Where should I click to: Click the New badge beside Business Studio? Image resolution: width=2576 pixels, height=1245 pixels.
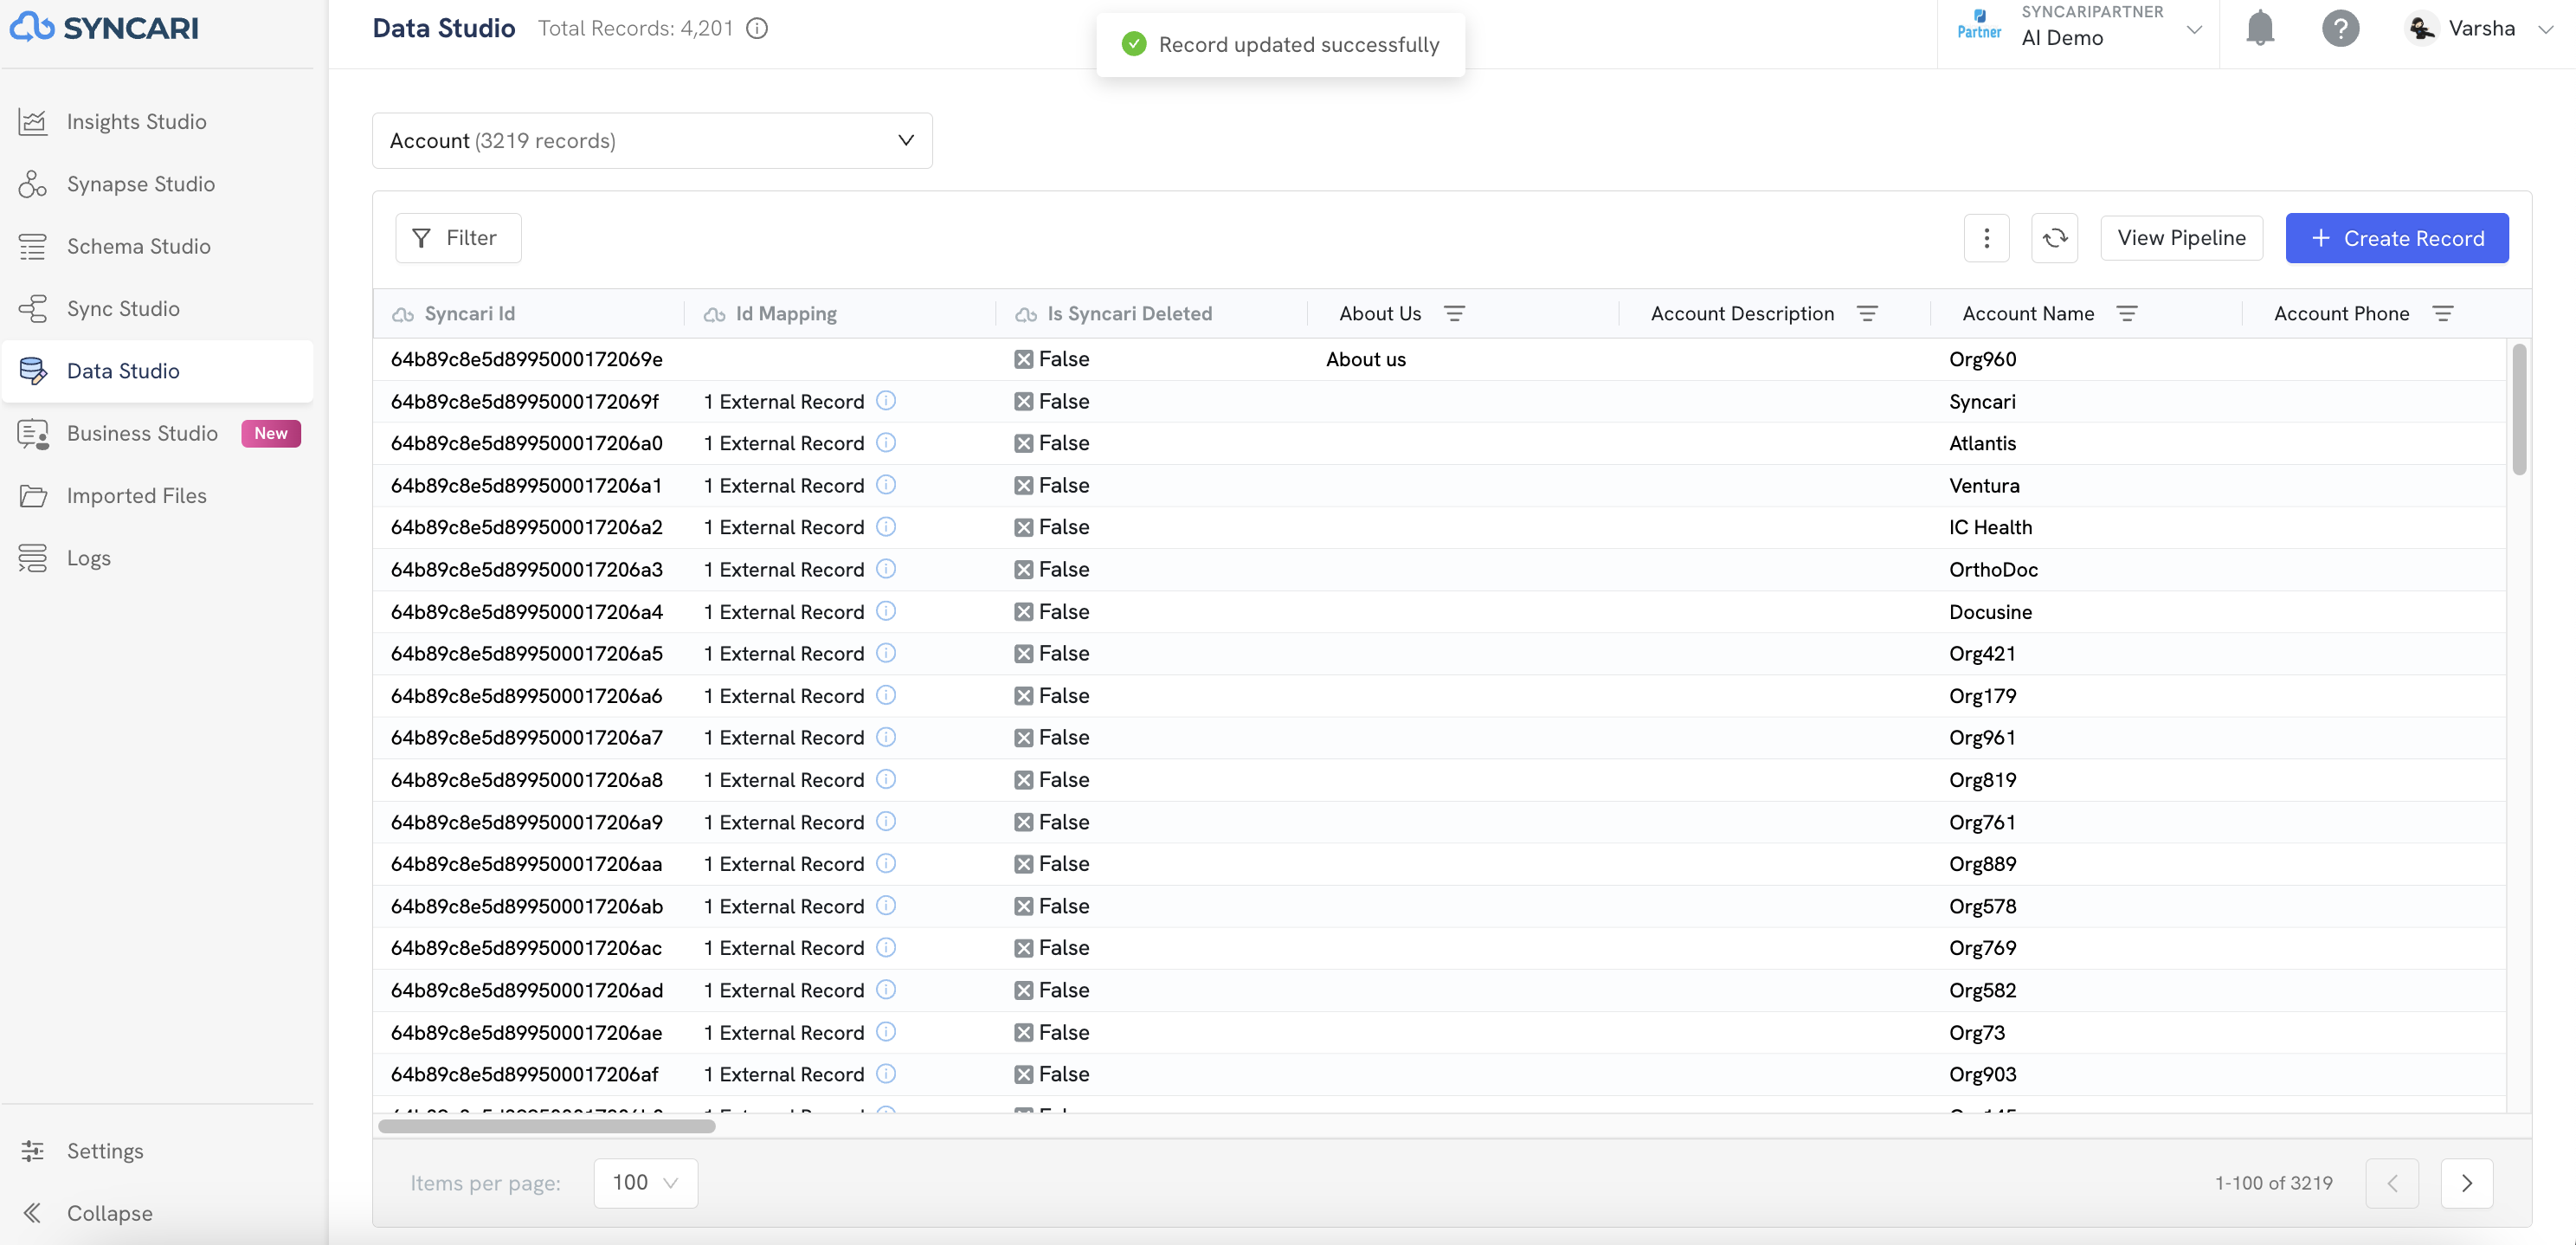click(x=271, y=433)
